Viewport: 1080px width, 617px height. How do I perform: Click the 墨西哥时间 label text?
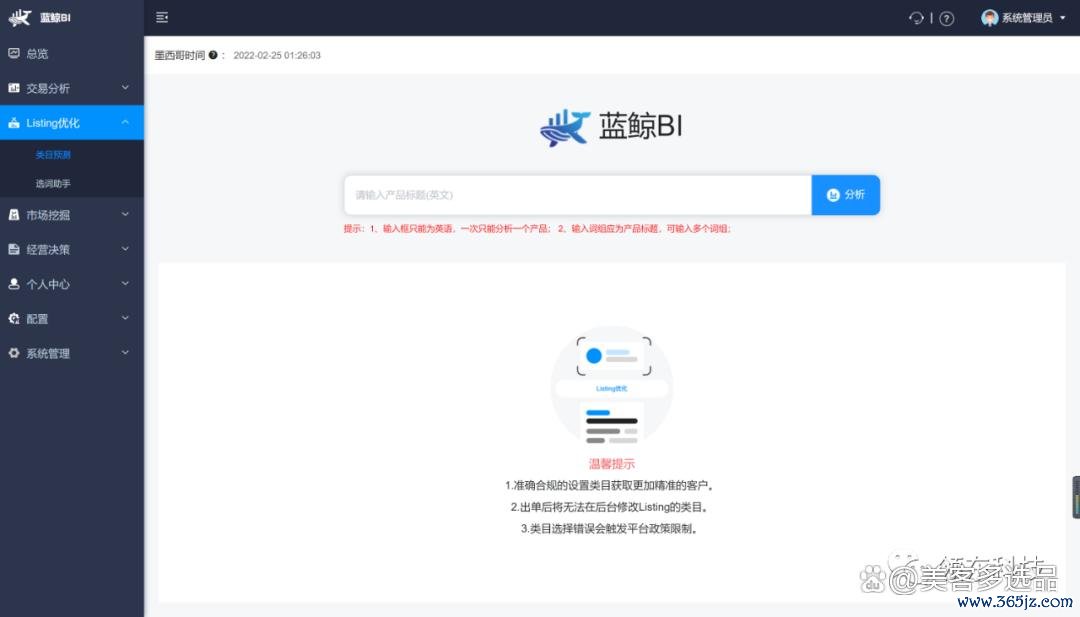click(x=180, y=55)
